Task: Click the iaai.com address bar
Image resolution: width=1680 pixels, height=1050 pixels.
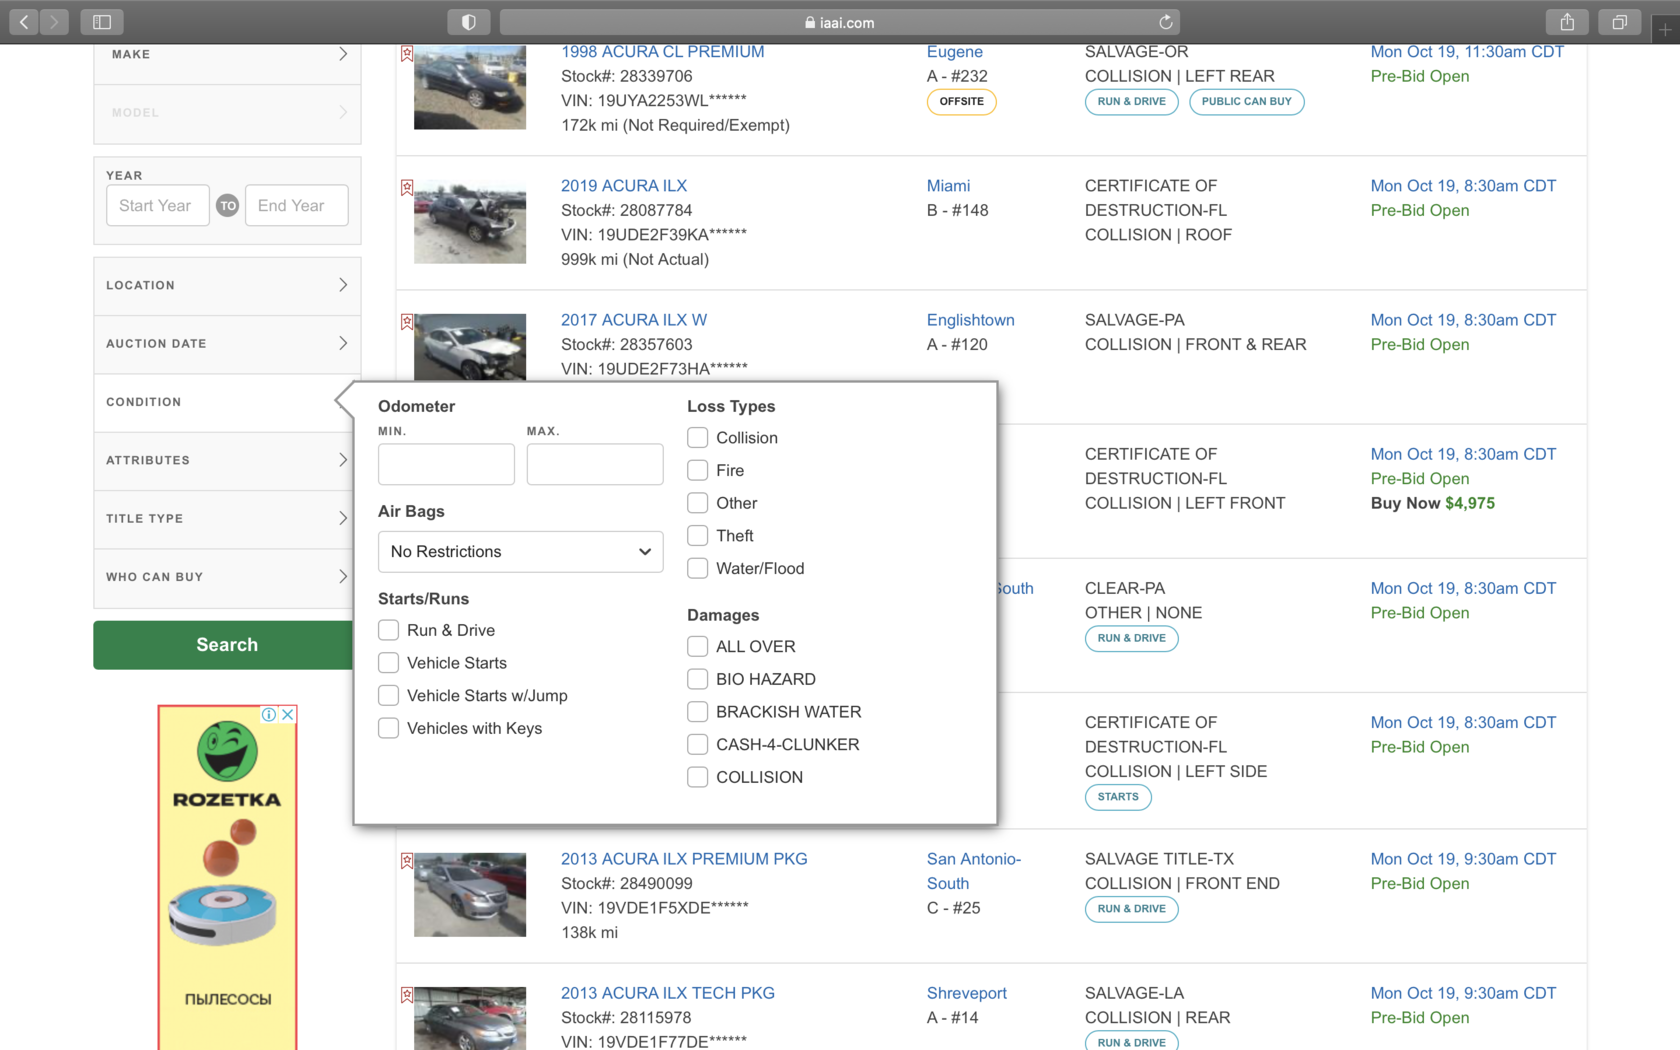Action: point(840,22)
